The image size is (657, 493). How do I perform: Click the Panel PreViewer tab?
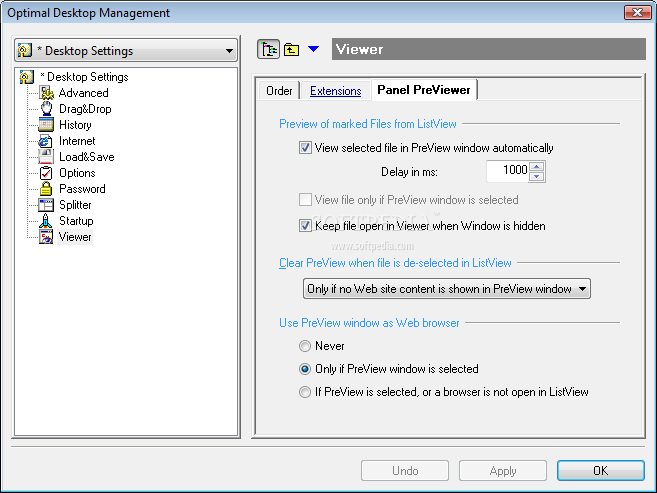click(424, 90)
